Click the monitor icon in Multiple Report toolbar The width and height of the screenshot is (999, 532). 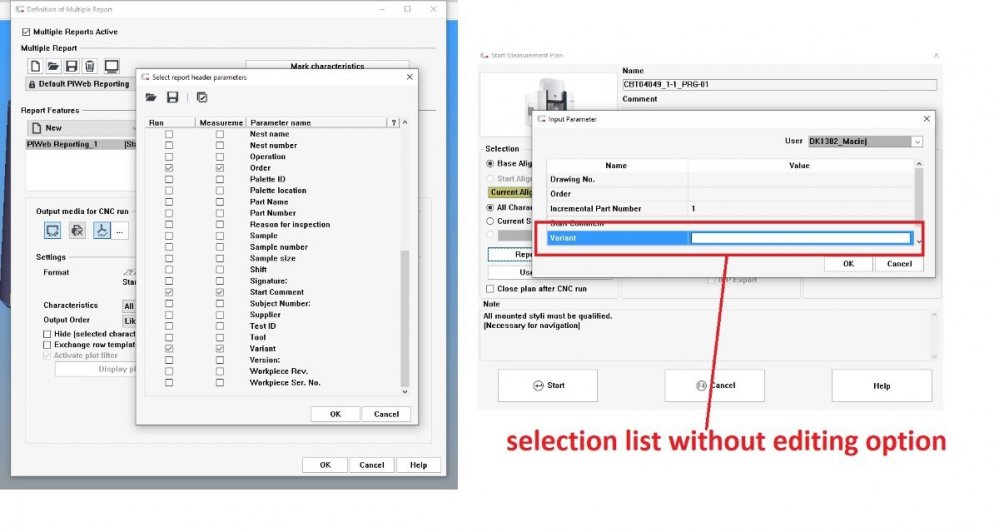pyautogui.click(x=111, y=66)
